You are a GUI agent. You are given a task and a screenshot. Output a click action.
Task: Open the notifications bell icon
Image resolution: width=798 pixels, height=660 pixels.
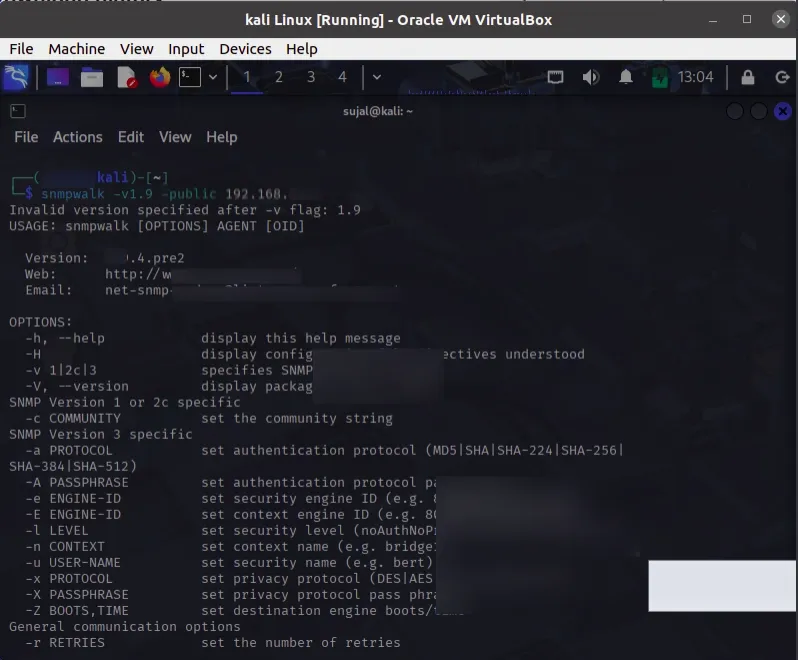tap(625, 77)
